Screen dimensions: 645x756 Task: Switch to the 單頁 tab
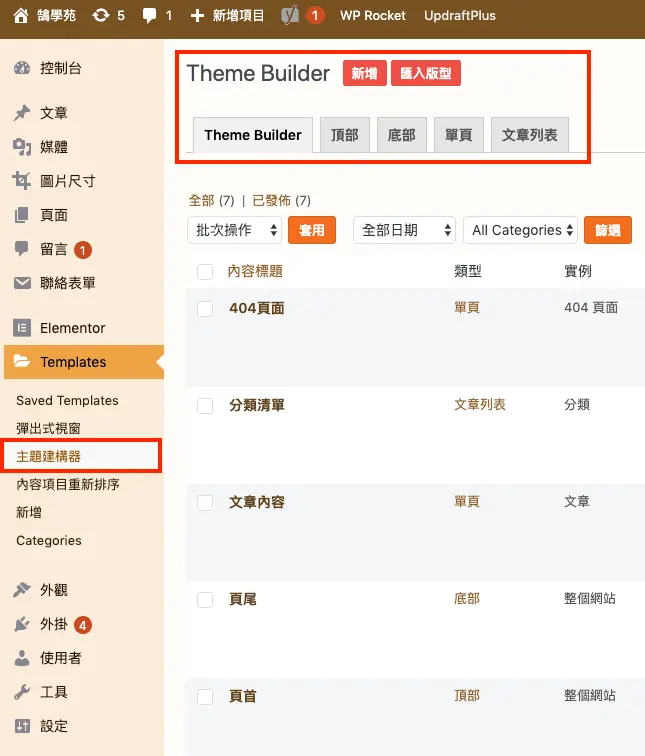click(x=459, y=135)
